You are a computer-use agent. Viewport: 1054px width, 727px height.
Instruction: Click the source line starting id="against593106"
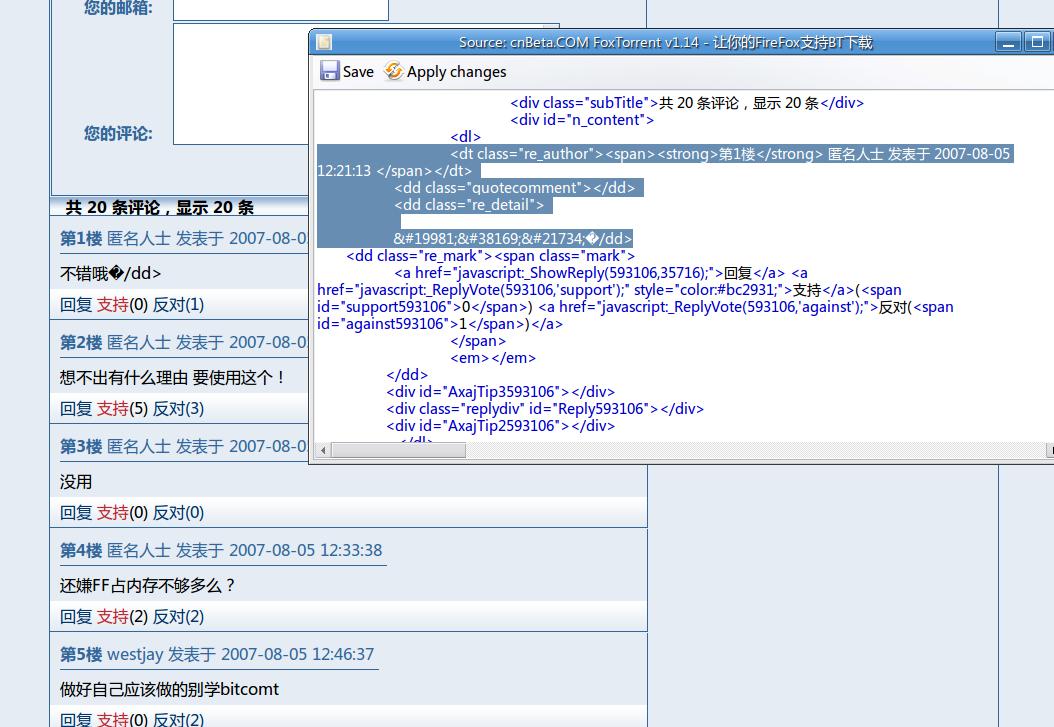point(440,324)
